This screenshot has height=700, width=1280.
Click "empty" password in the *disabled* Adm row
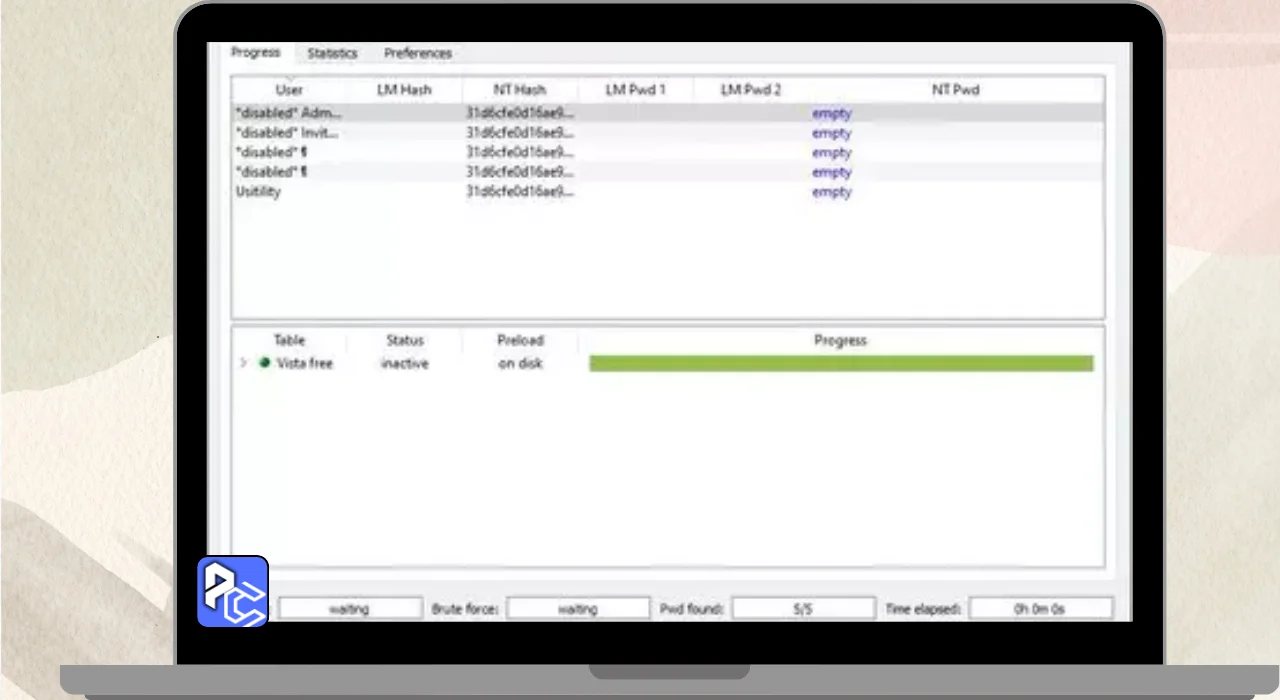pyautogui.click(x=831, y=114)
